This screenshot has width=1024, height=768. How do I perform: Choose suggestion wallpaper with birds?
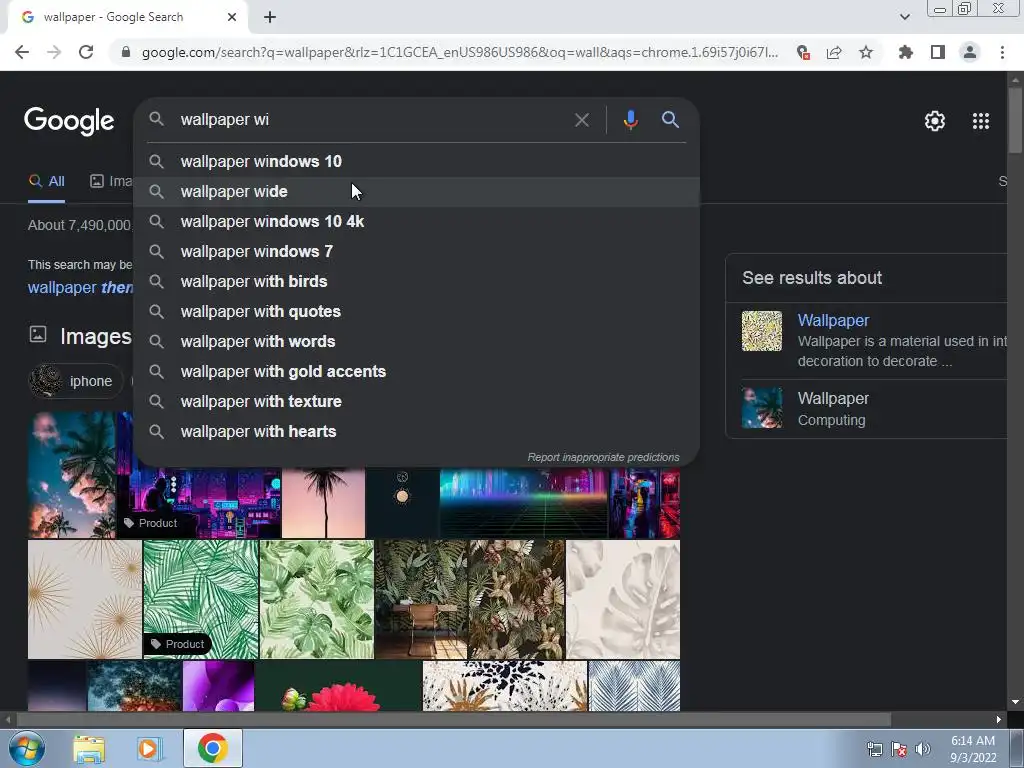pyautogui.click(x=417, y=281)
